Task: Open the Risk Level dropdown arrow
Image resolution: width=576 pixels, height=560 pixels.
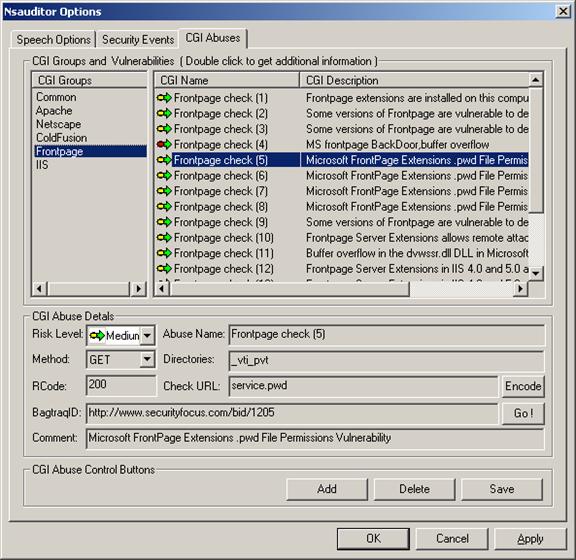Action: pyautogui.click(x=147, y=335)
